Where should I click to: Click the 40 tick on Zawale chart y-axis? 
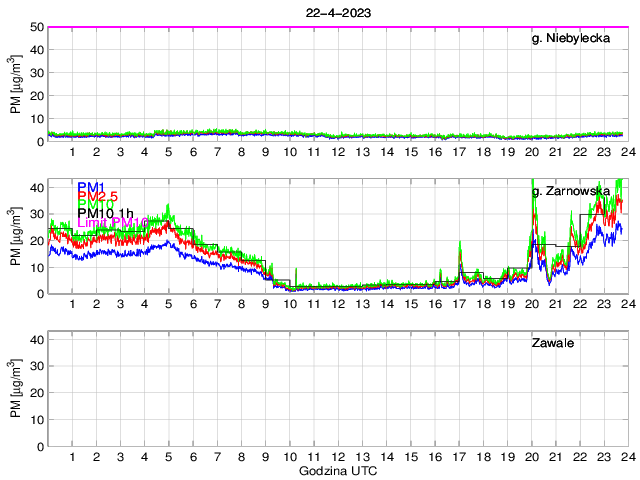click(x=35, y=340)
